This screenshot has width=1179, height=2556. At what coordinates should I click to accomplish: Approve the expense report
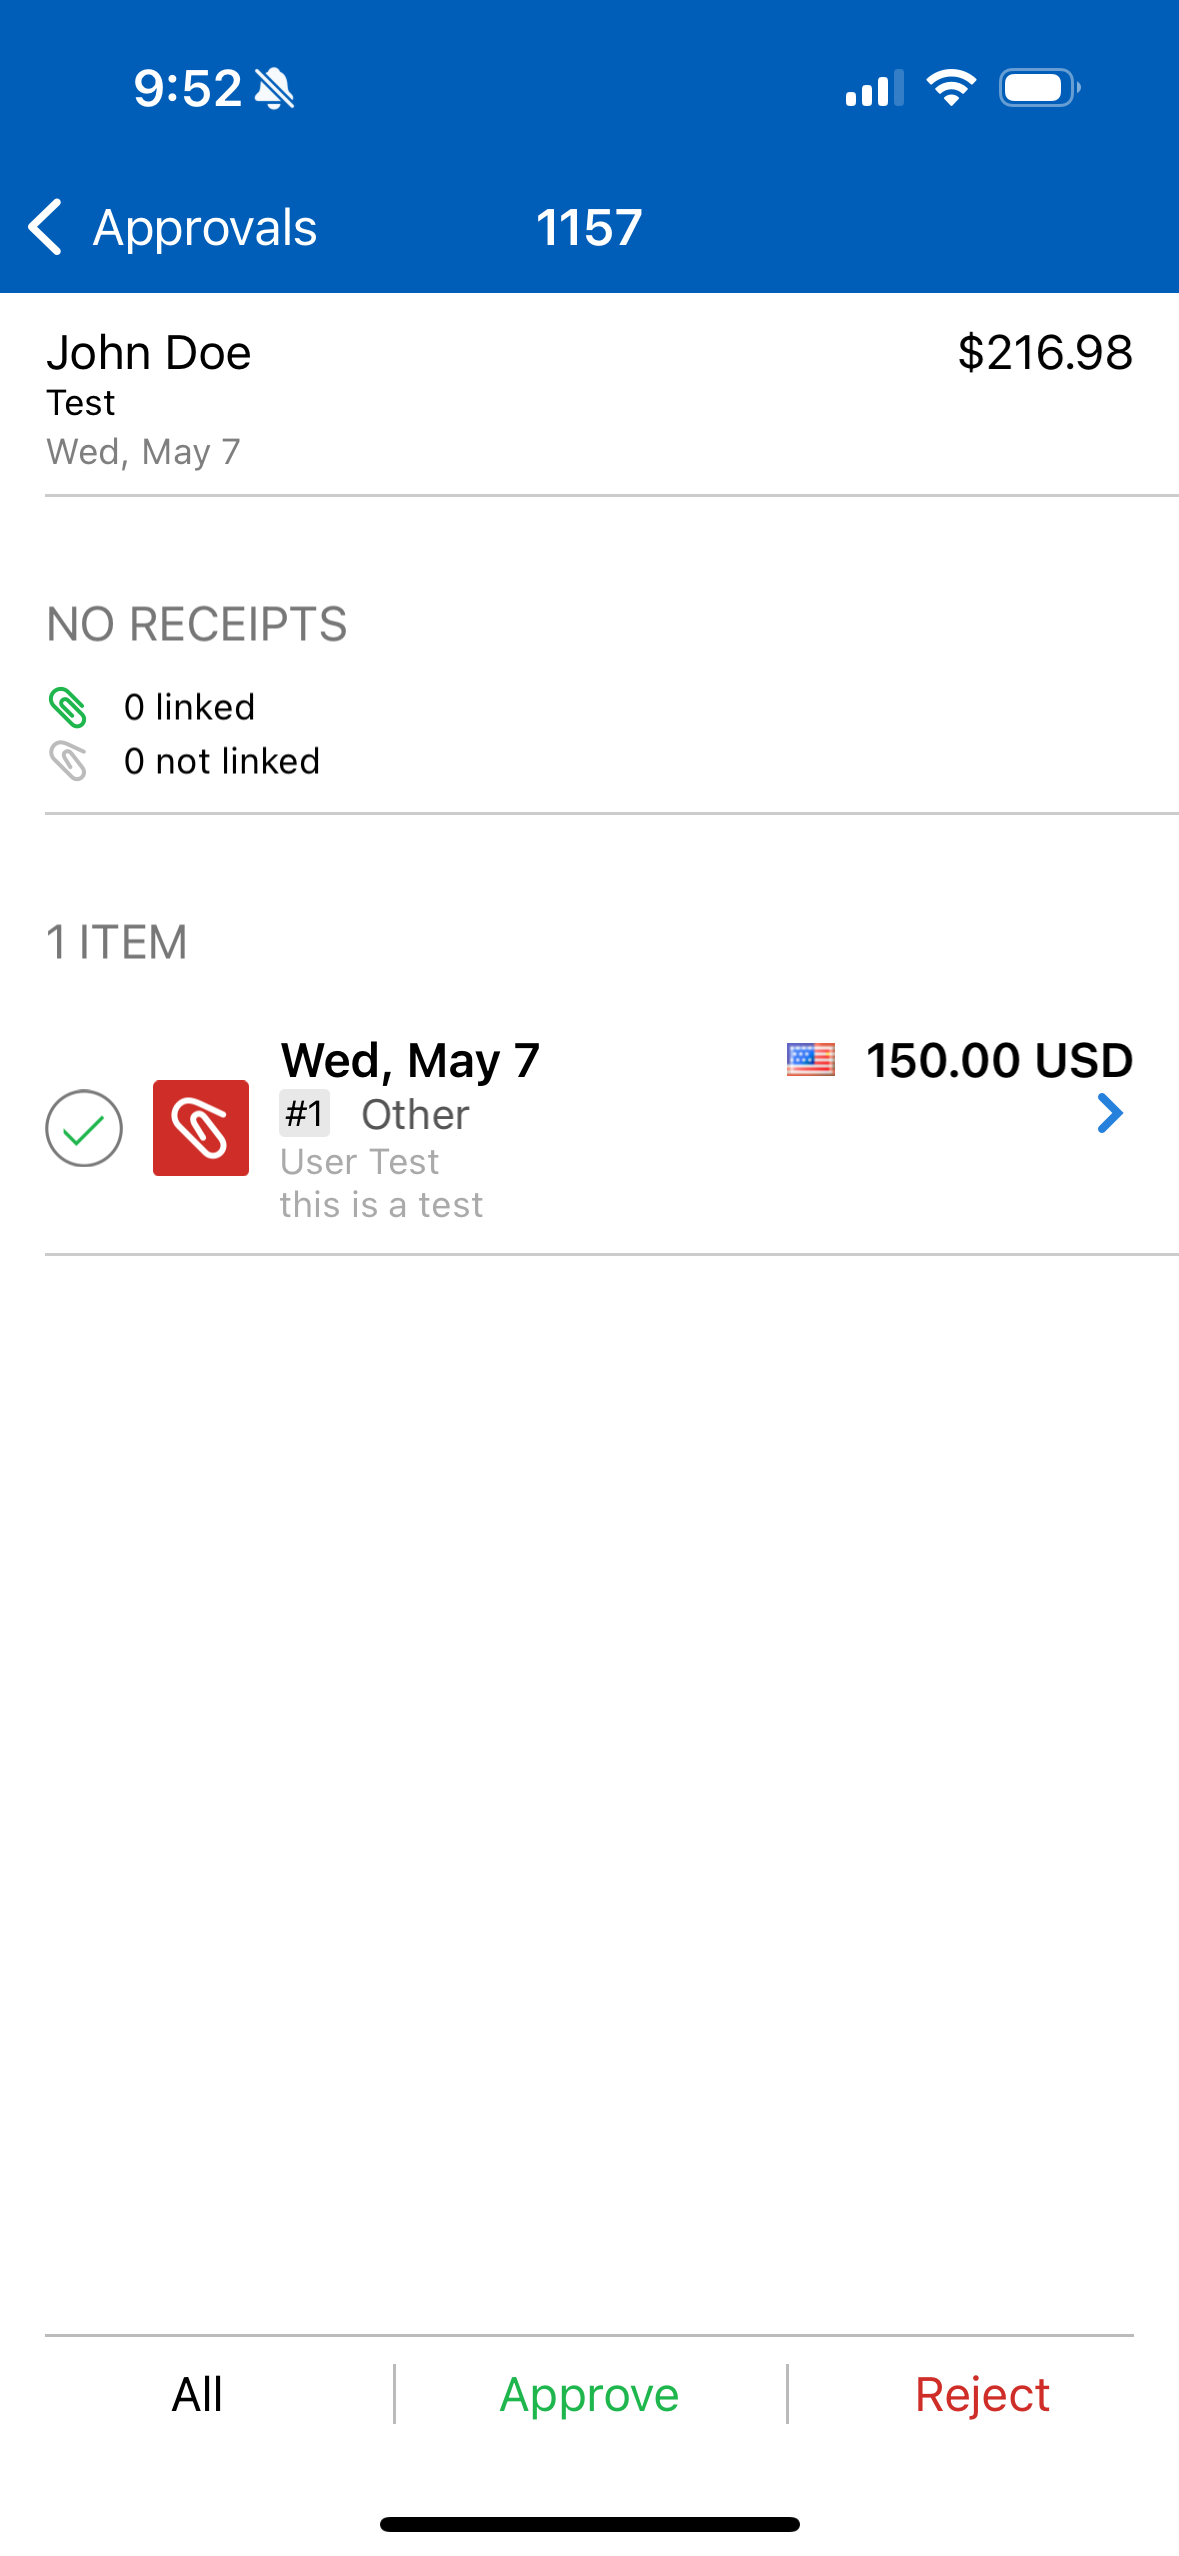click(x=589, y=2394)
